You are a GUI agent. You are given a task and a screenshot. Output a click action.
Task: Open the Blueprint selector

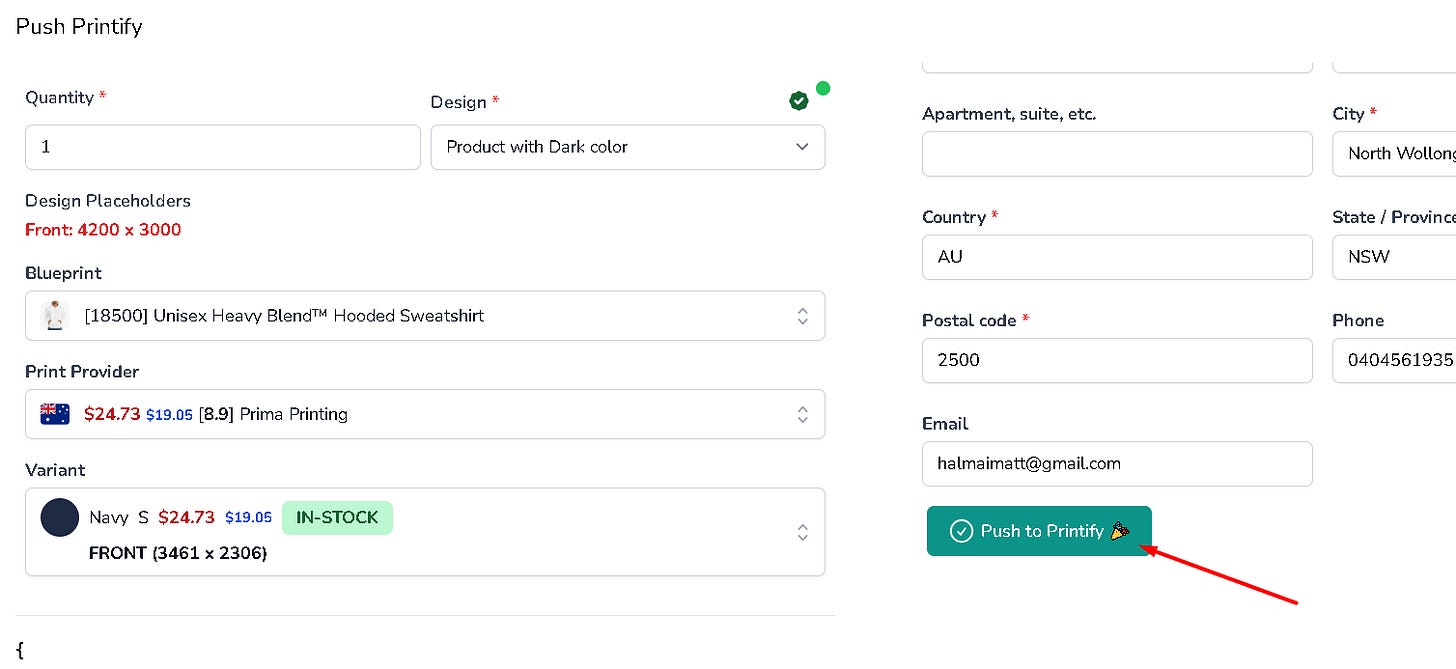425,316
